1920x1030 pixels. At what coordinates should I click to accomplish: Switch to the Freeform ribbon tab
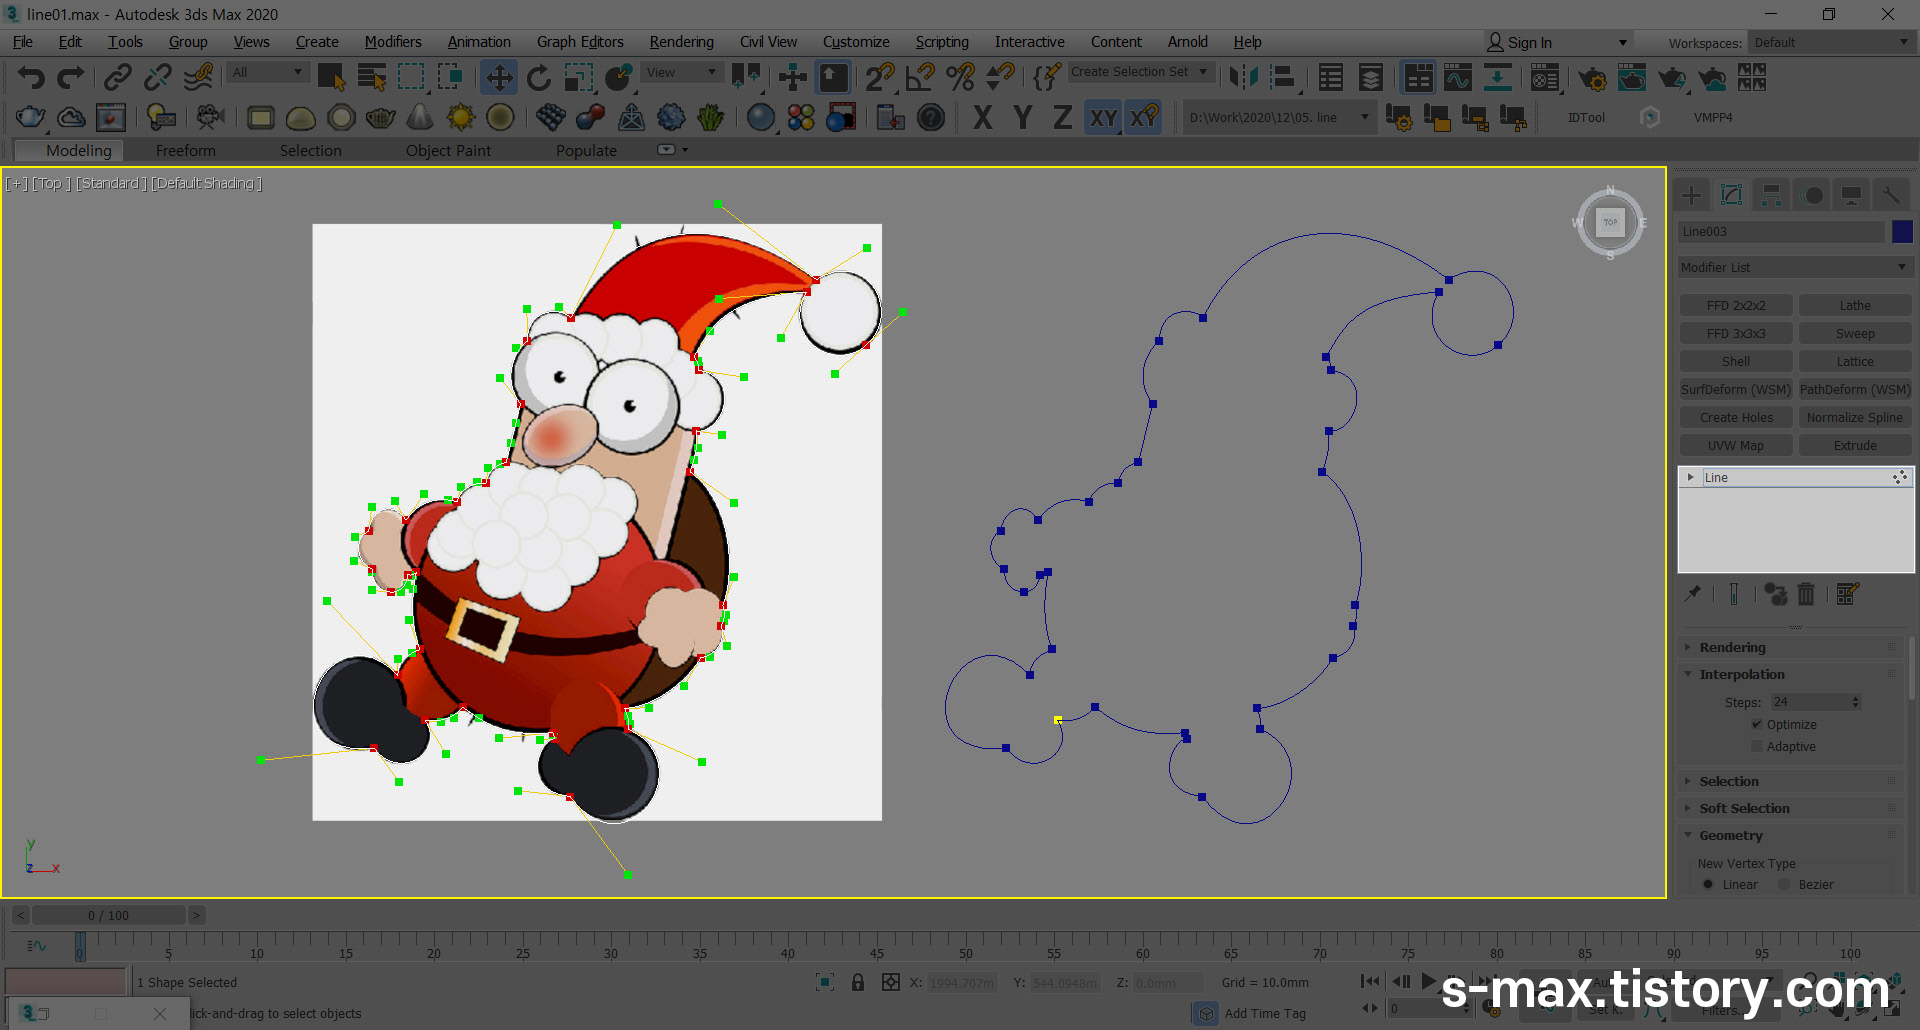click(x=185, y=150)
